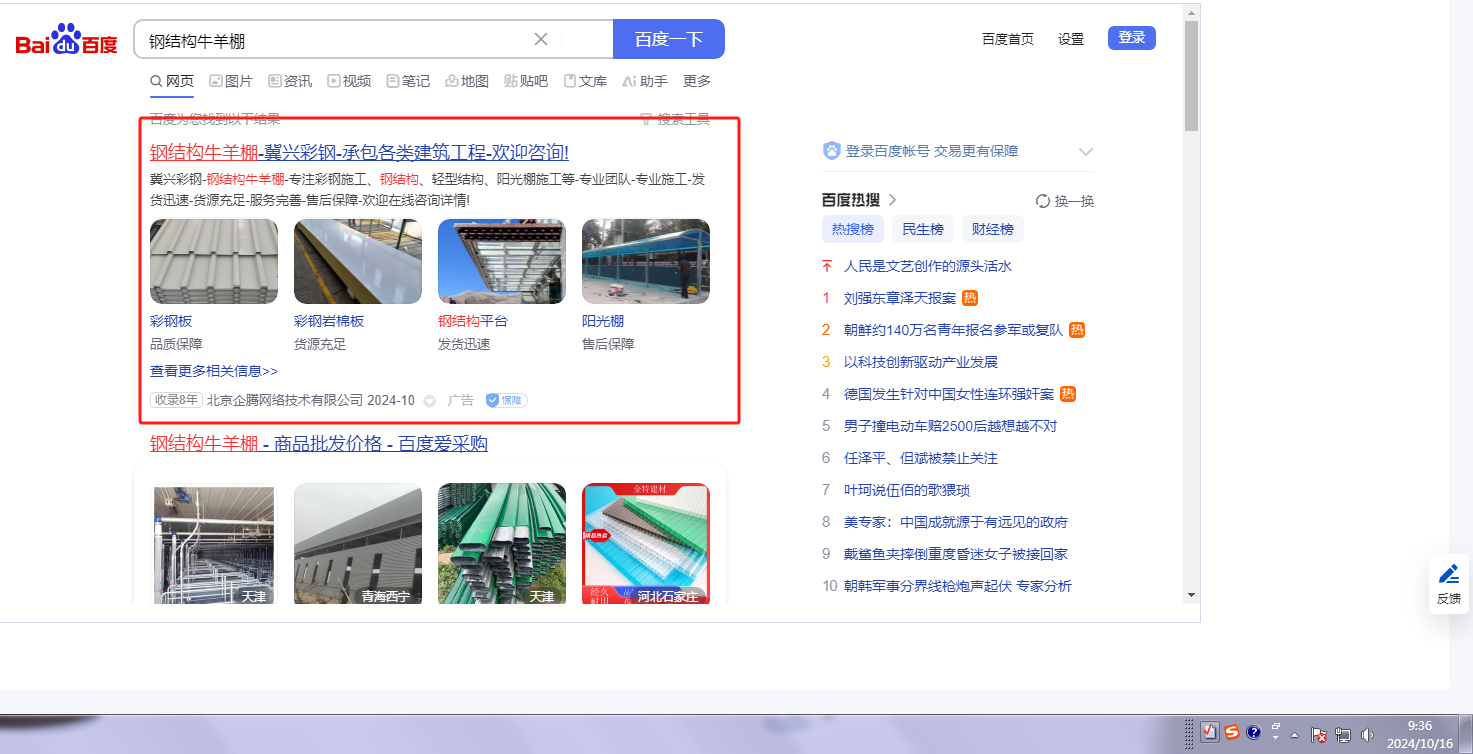The height and width of the screenshot is (754, 1473).
Task: Open 查看更多相关信息>> link
Action: (x=214, y=371)
